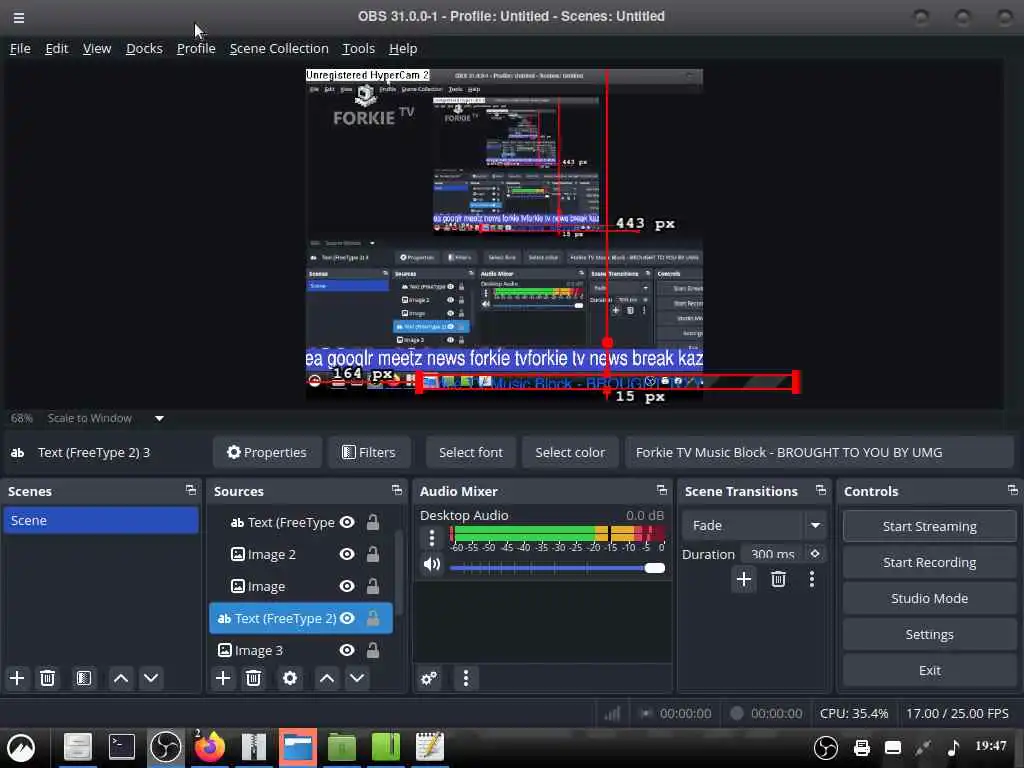Open transition properties three-dot menu
1024x768 pixels.
812,579
